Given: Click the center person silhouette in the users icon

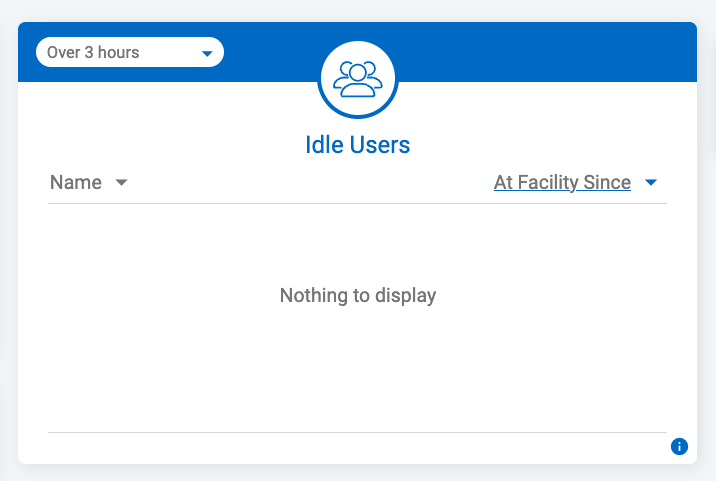Looking at the screenshot, I should (358, 80).
